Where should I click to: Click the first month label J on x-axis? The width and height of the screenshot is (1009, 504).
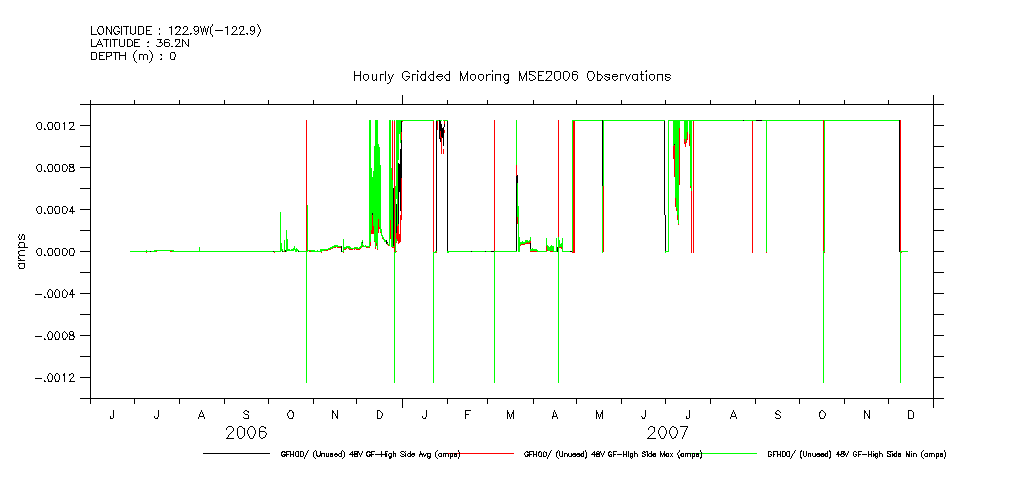point(112,414)
